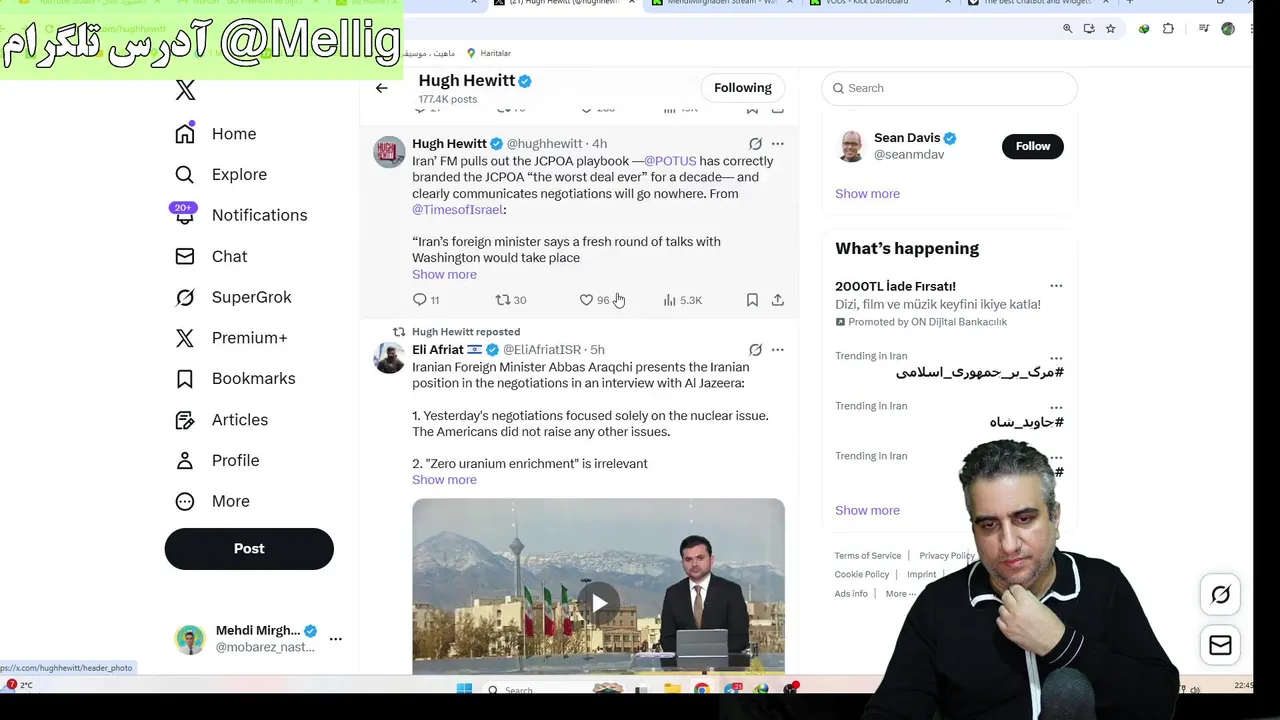Open Hugh Hewitt avatar on JCPOA post

click(x=389, y=152)
